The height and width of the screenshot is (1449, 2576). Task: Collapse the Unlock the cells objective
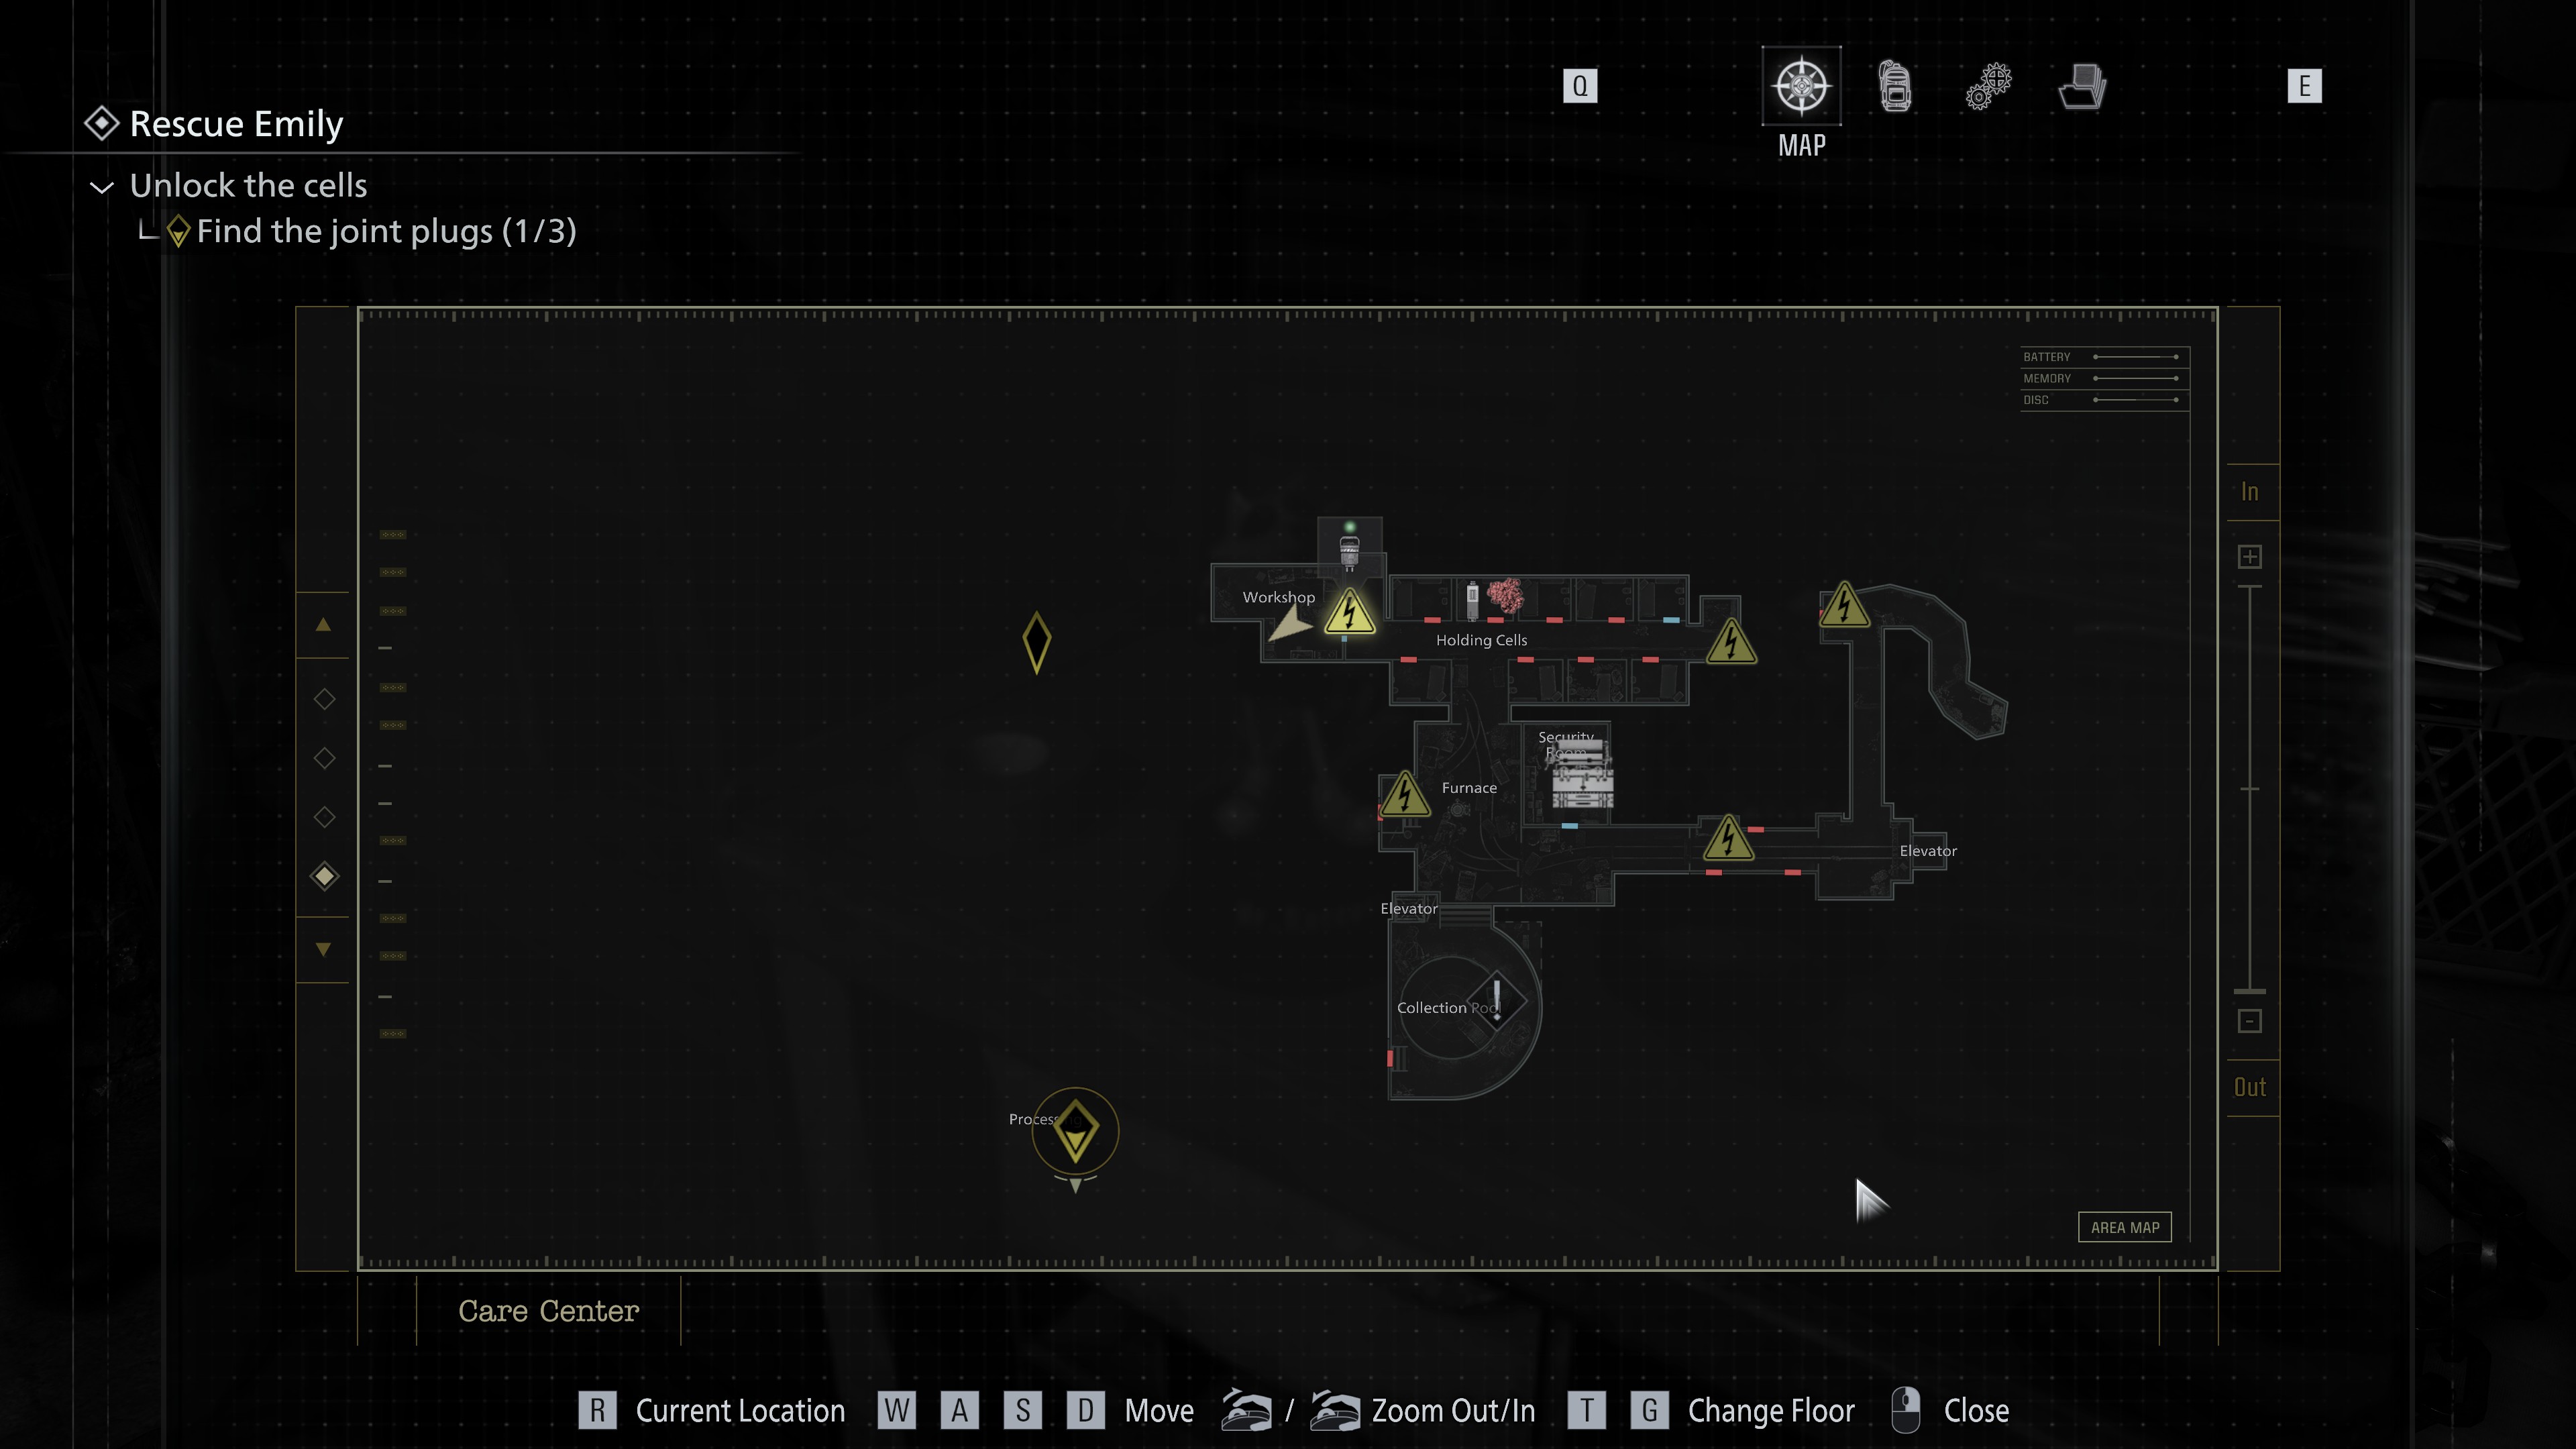tap(102, 187)
